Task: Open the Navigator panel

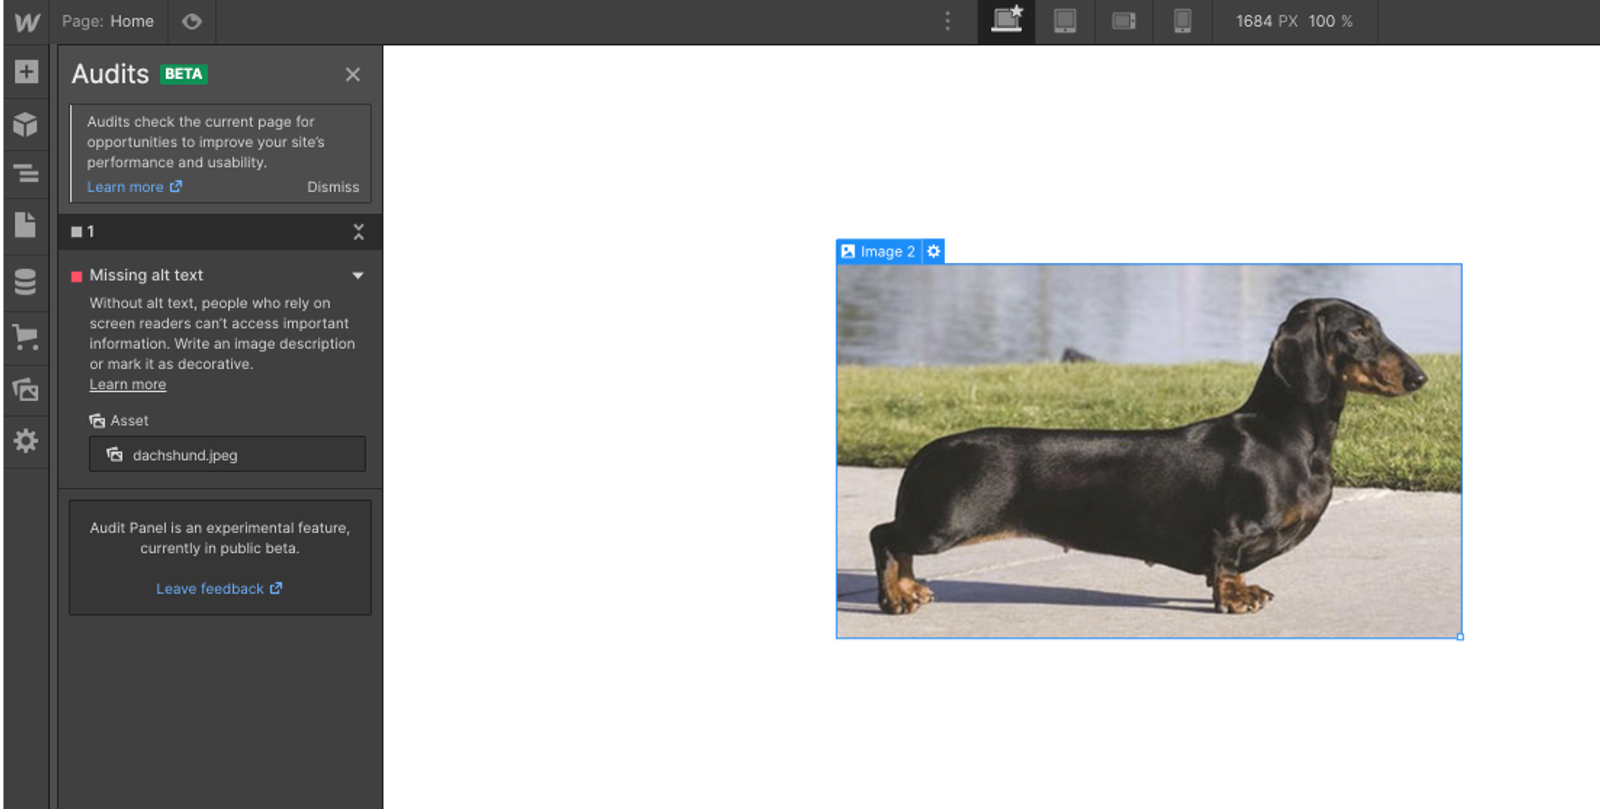Action: point(26,174)
